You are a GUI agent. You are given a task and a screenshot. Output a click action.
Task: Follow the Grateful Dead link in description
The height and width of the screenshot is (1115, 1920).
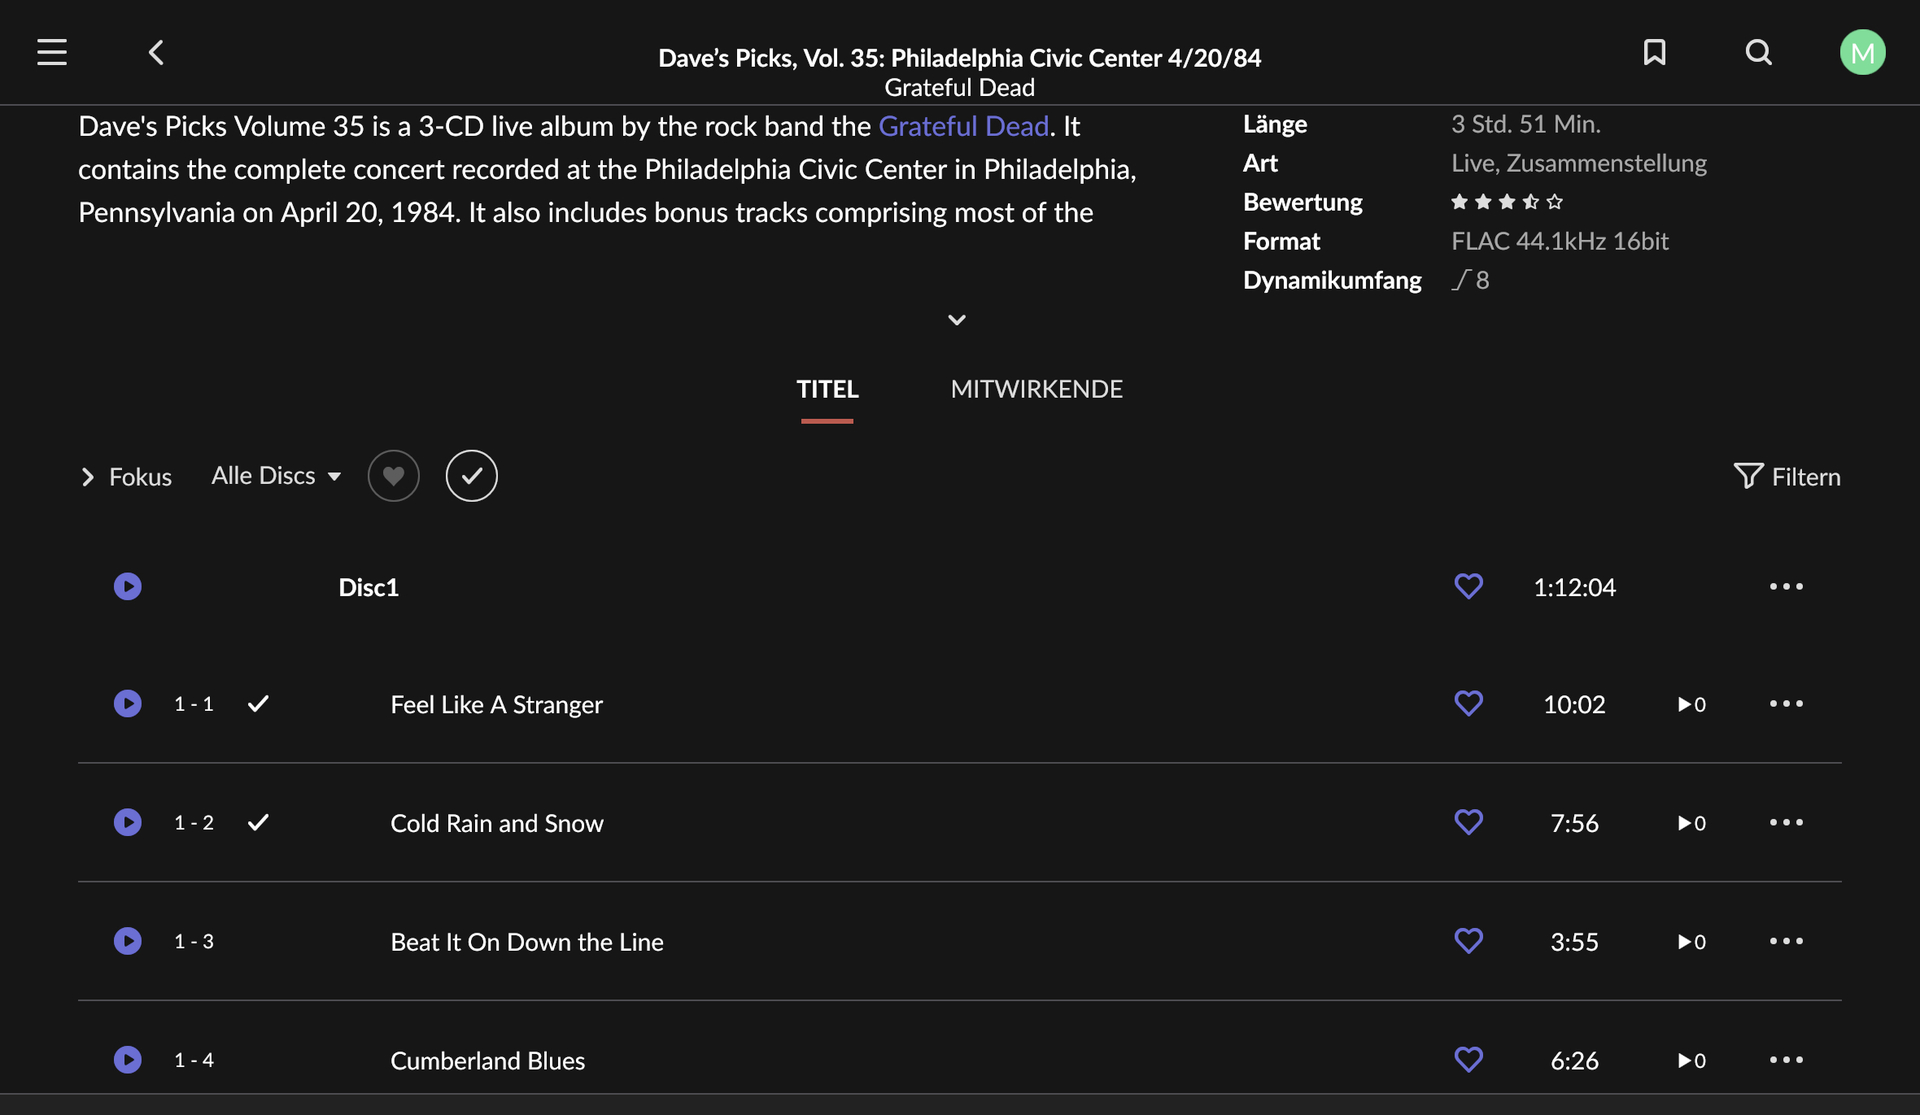click(x=963, y=126)
